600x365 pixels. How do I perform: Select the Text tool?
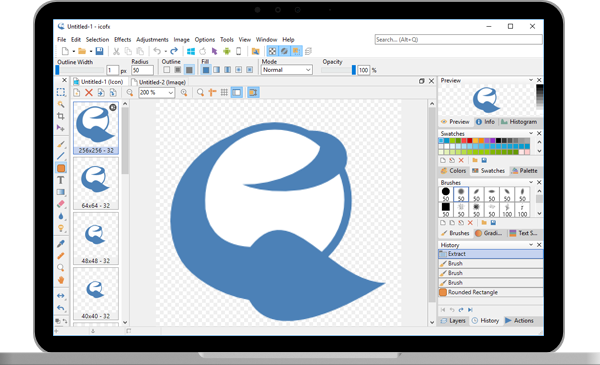click(60, 180)
